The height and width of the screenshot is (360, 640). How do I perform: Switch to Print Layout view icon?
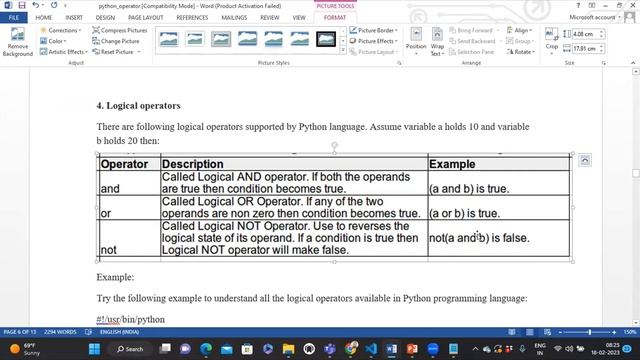coord(529,332)
